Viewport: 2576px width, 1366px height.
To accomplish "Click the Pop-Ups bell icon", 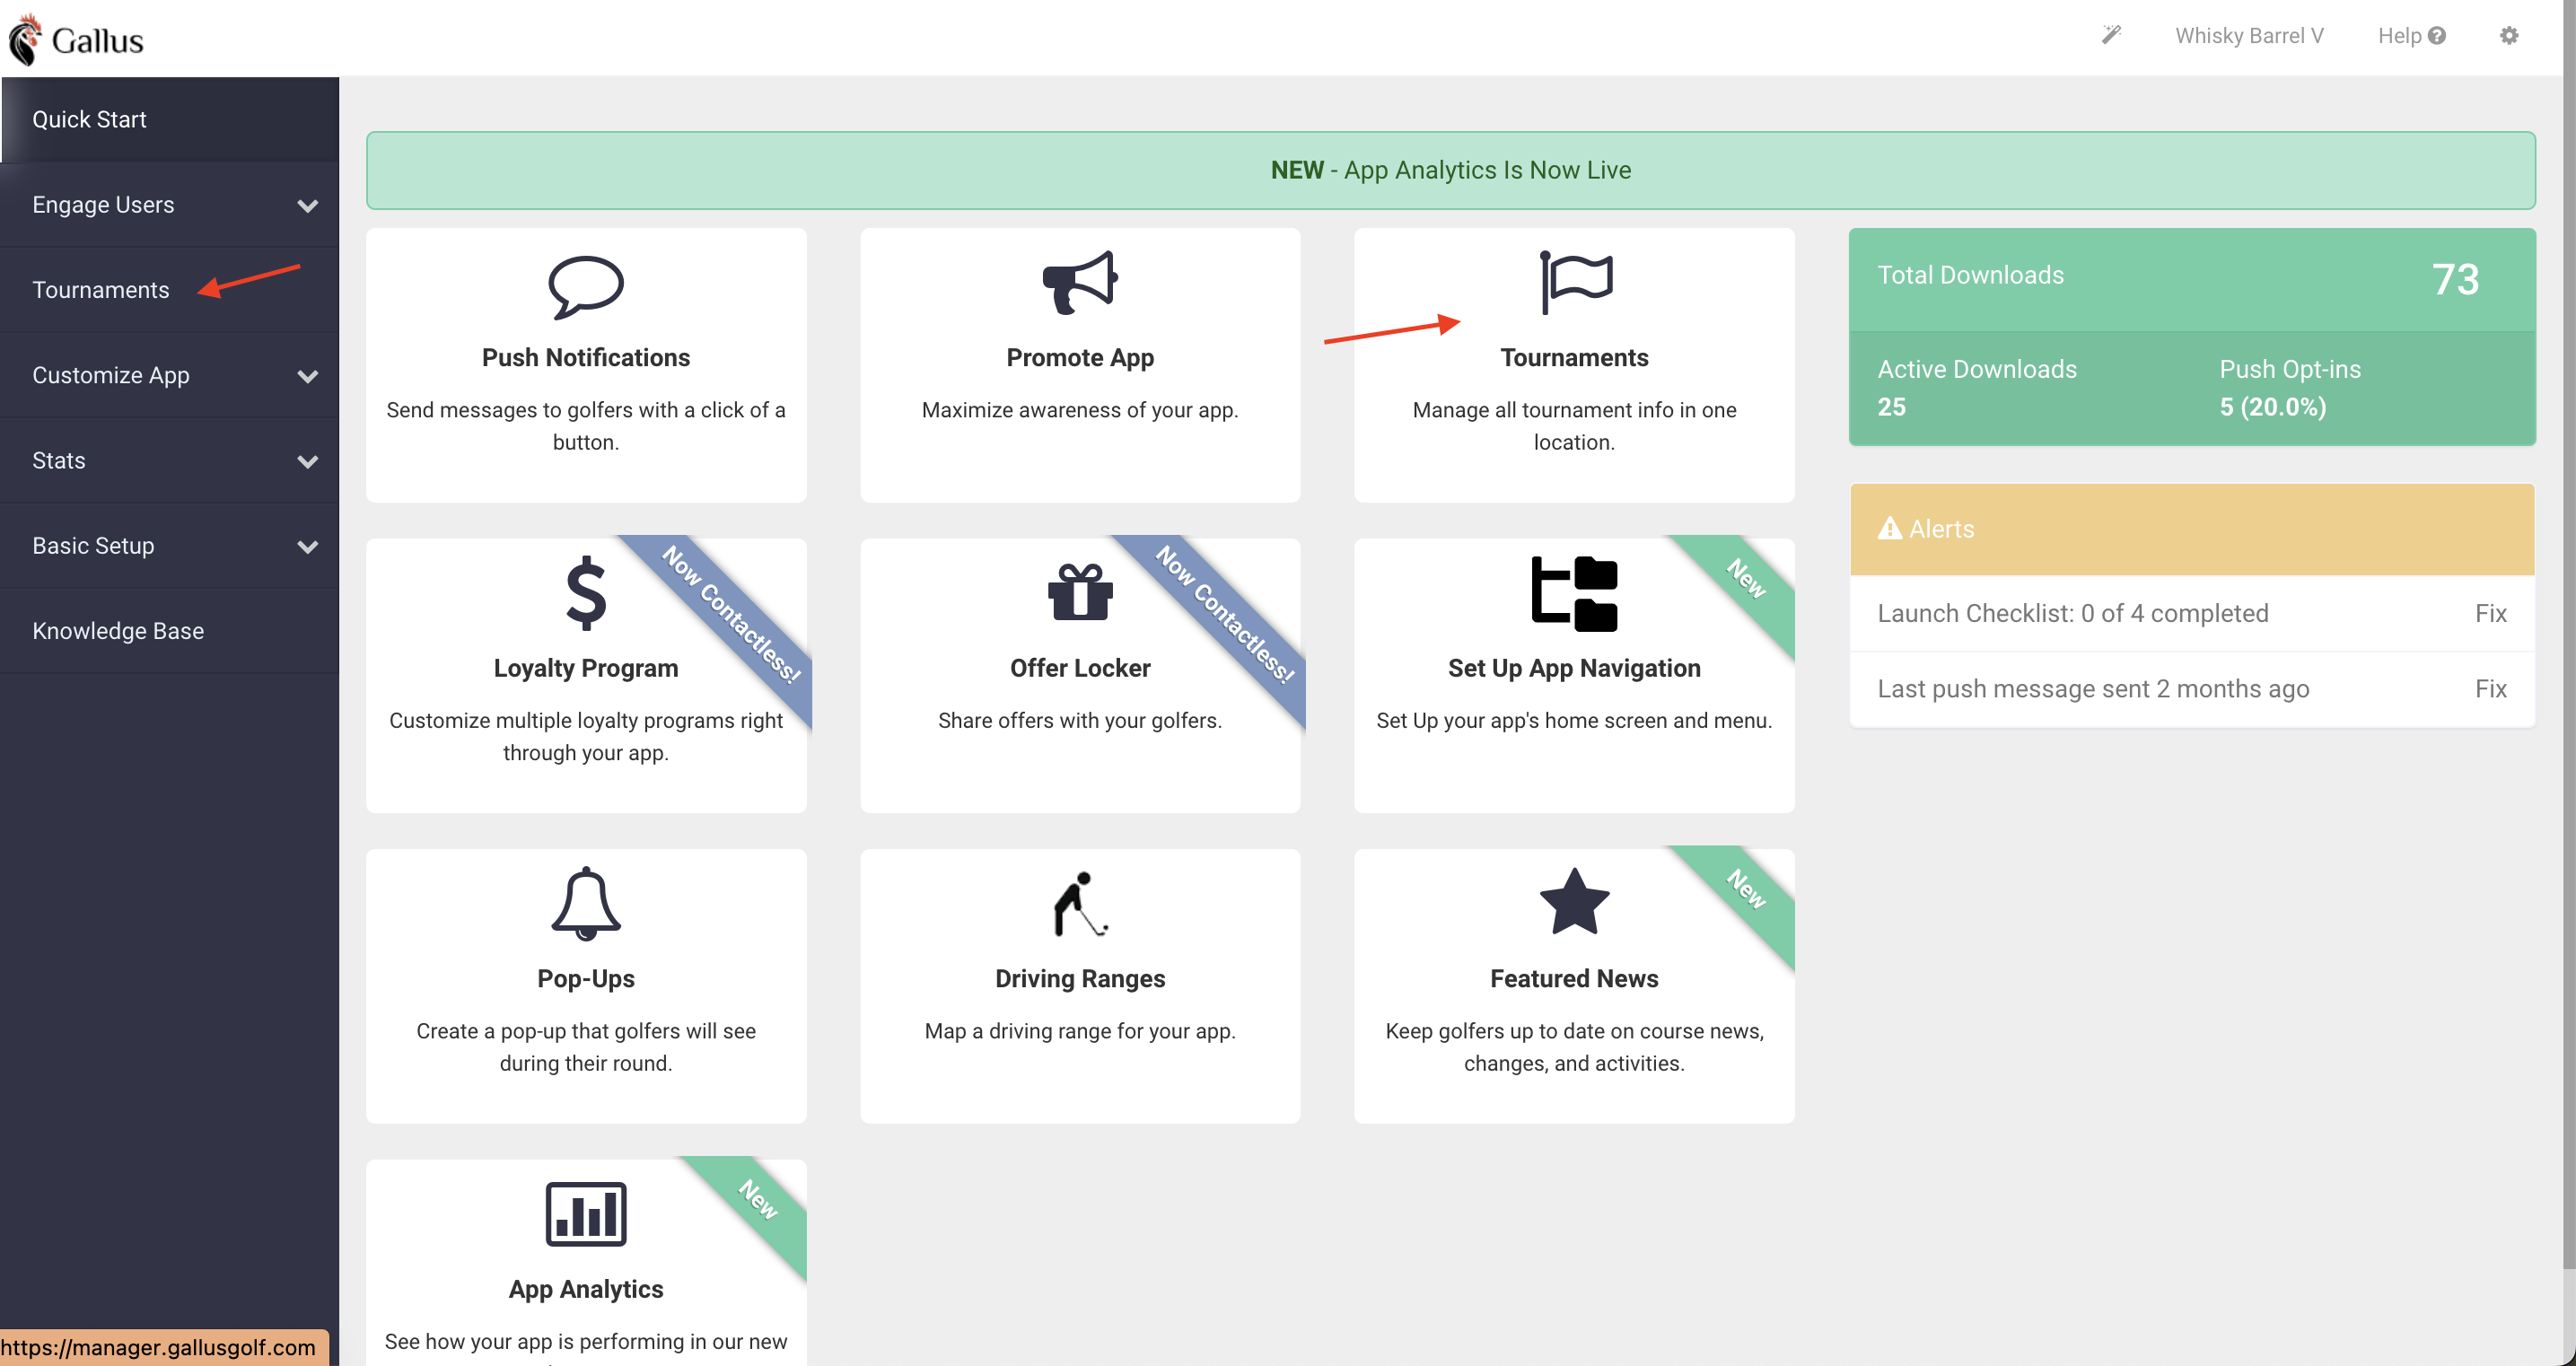I will 586,904.
